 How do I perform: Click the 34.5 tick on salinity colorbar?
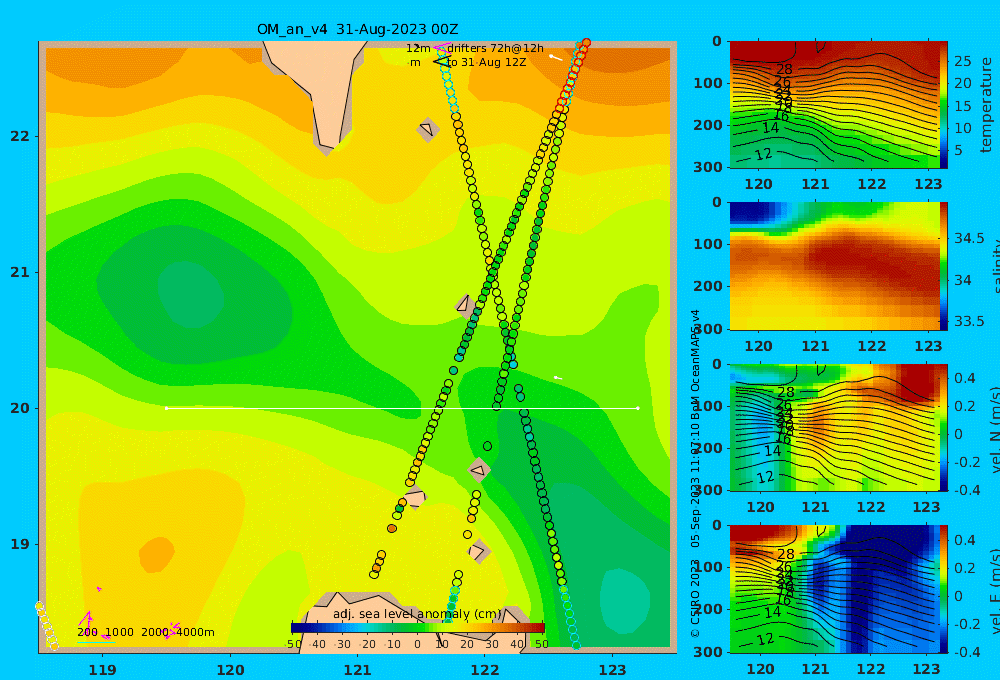[969, 238]
